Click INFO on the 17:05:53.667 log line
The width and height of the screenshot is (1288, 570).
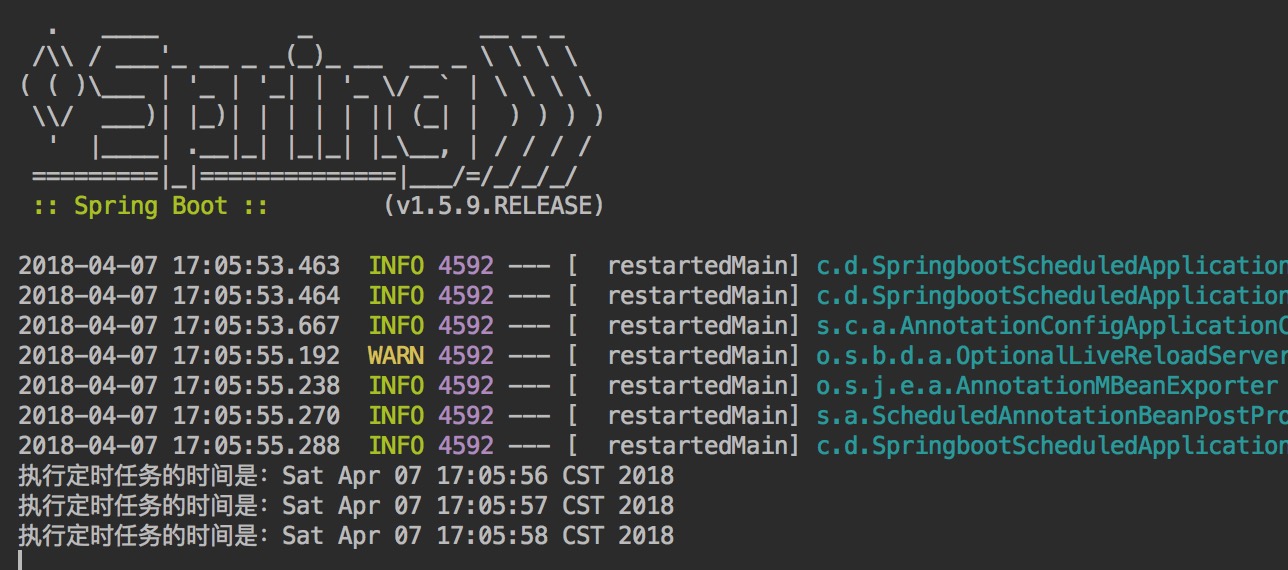pyautogui.click(x=396, y=326)
